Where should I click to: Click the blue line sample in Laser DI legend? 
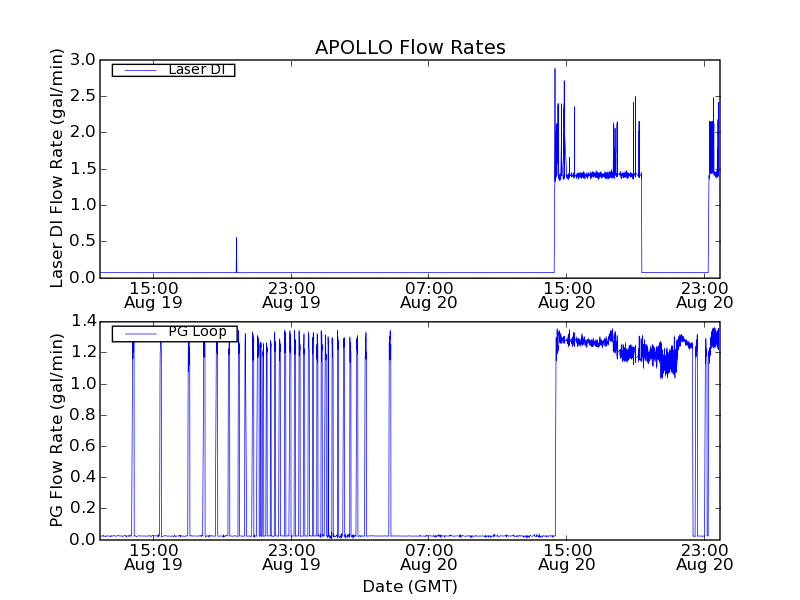138,70
